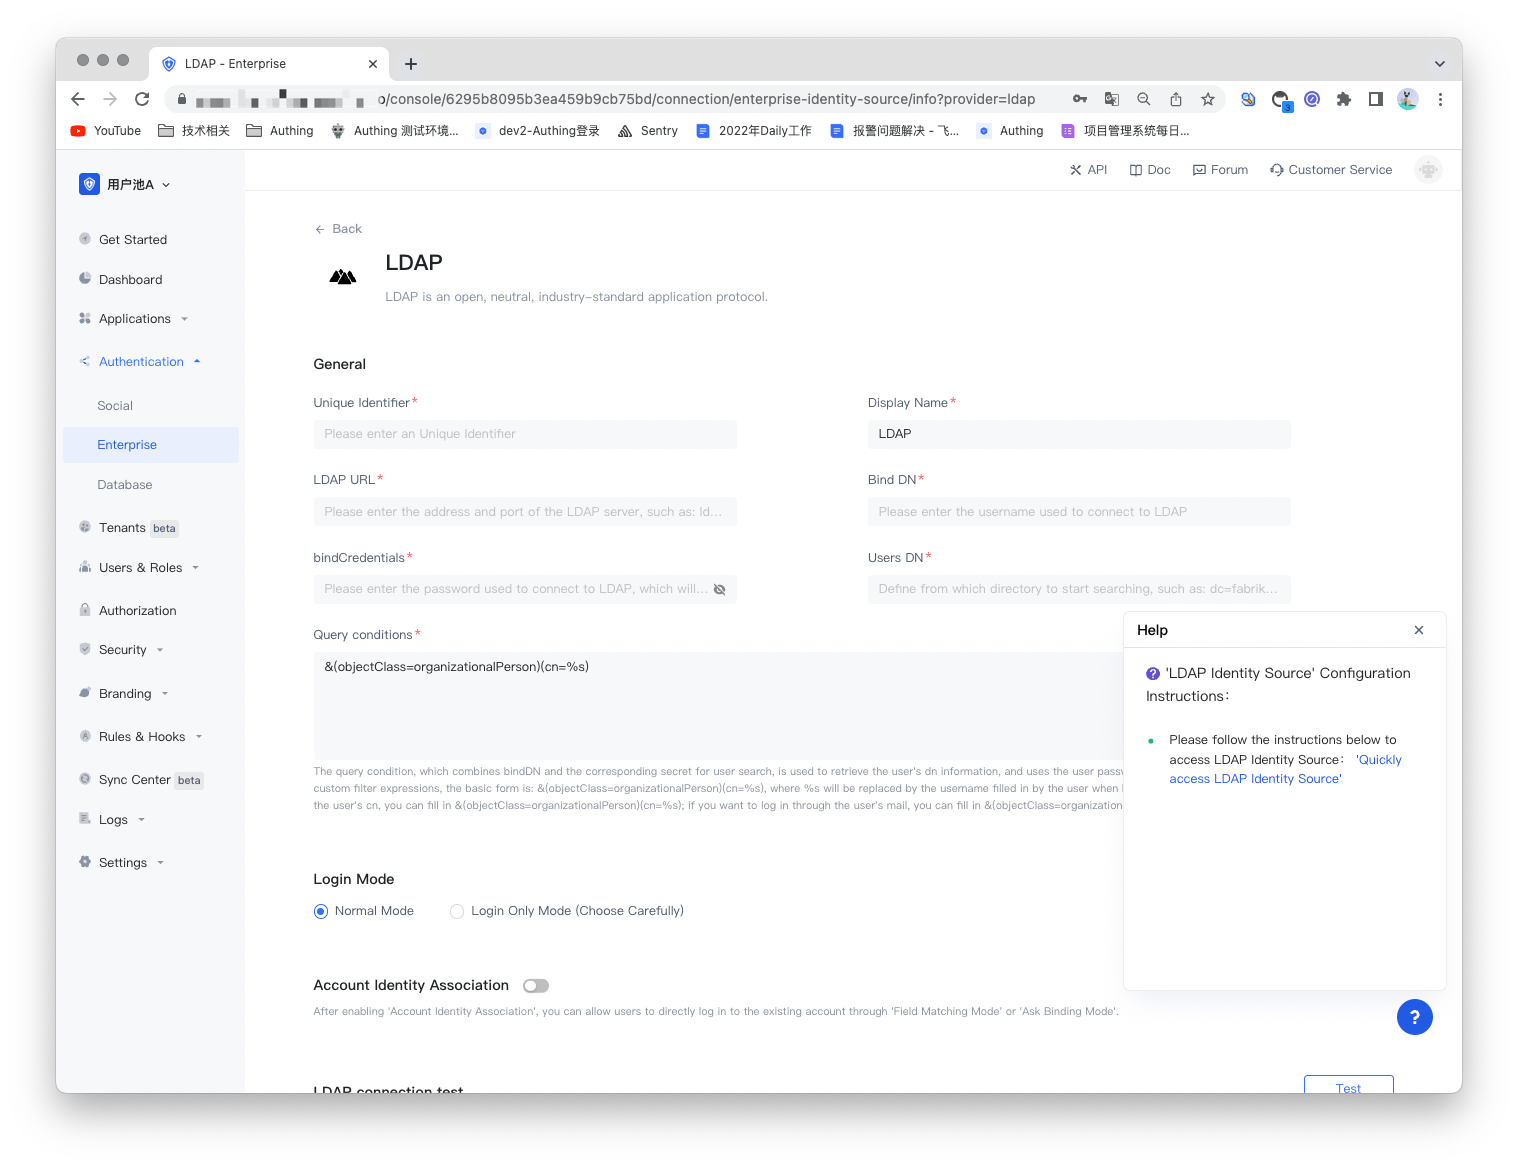Screen dimensions: 1518x1167
Task: Click the Unique Identifier input field
Action: pyautogui.click(x=525, y=434)
